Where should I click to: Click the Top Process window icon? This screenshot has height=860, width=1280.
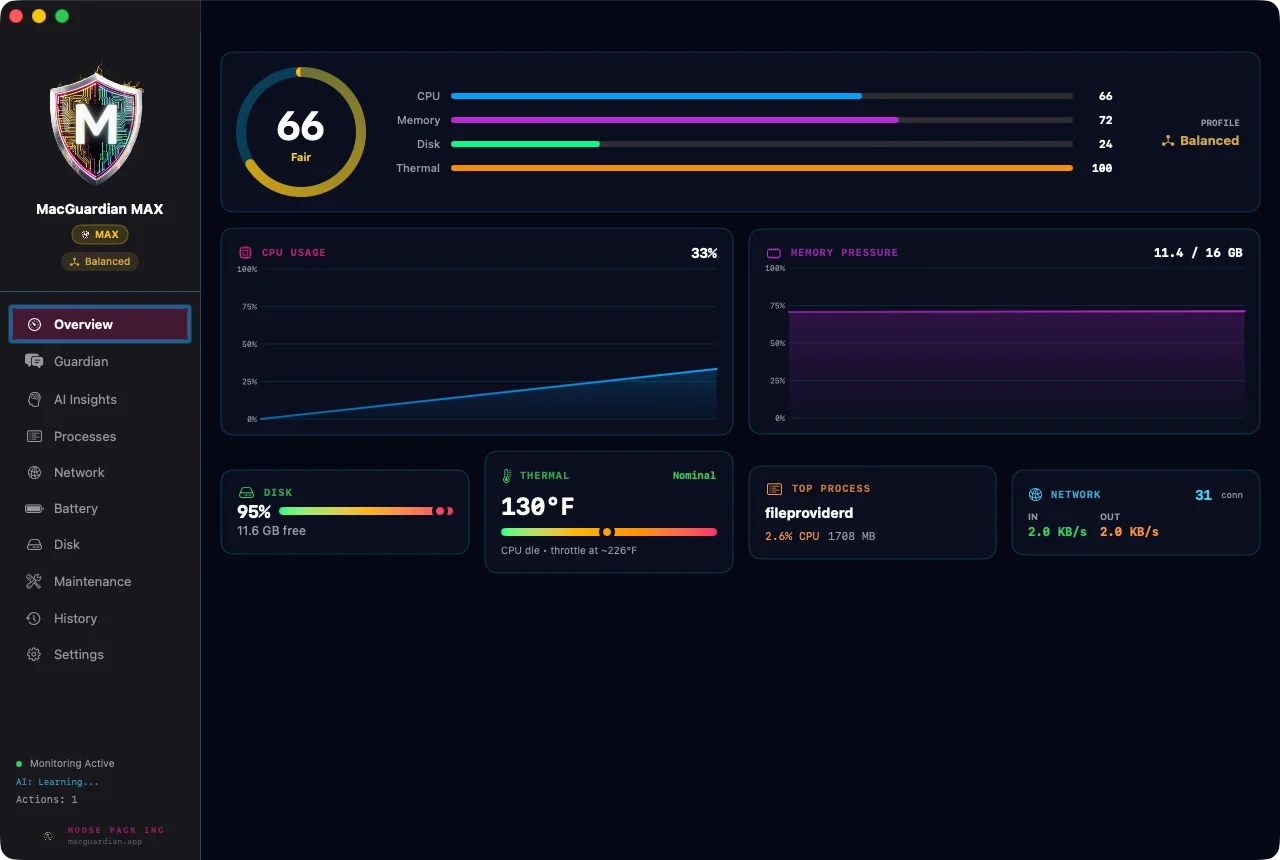774,489
